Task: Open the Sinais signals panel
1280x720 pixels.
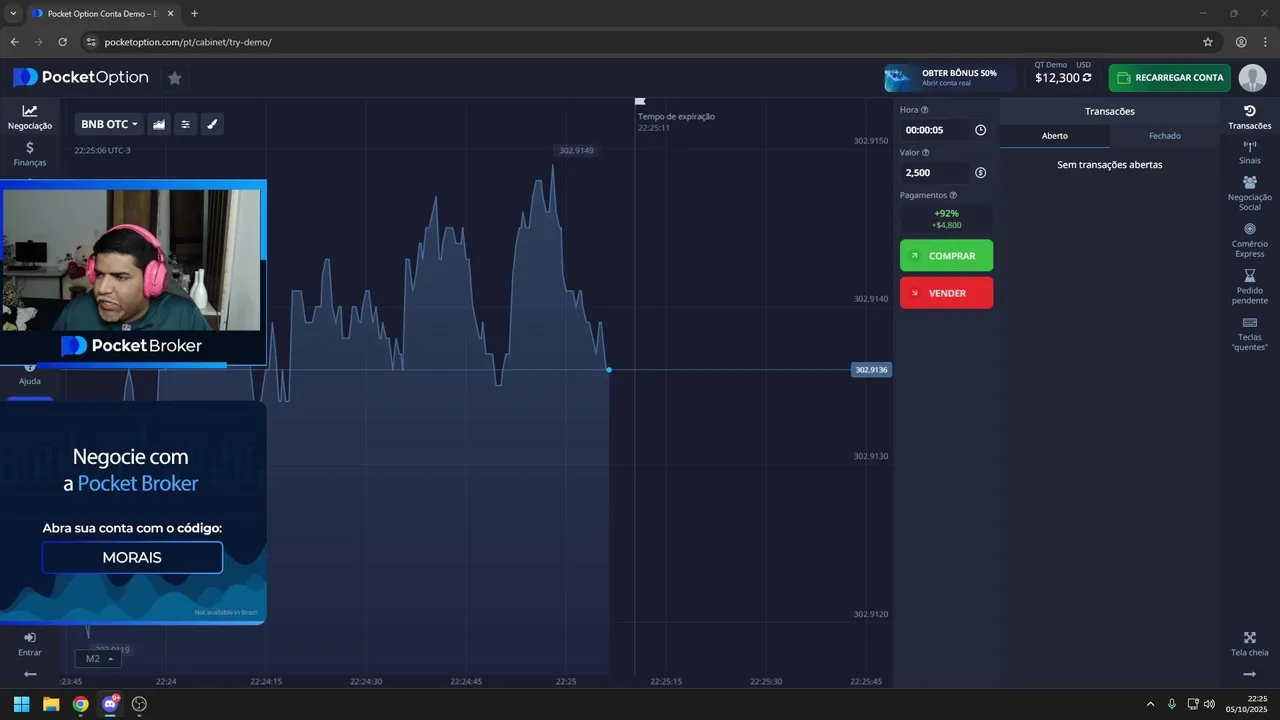Action: tap(1249, 152)
